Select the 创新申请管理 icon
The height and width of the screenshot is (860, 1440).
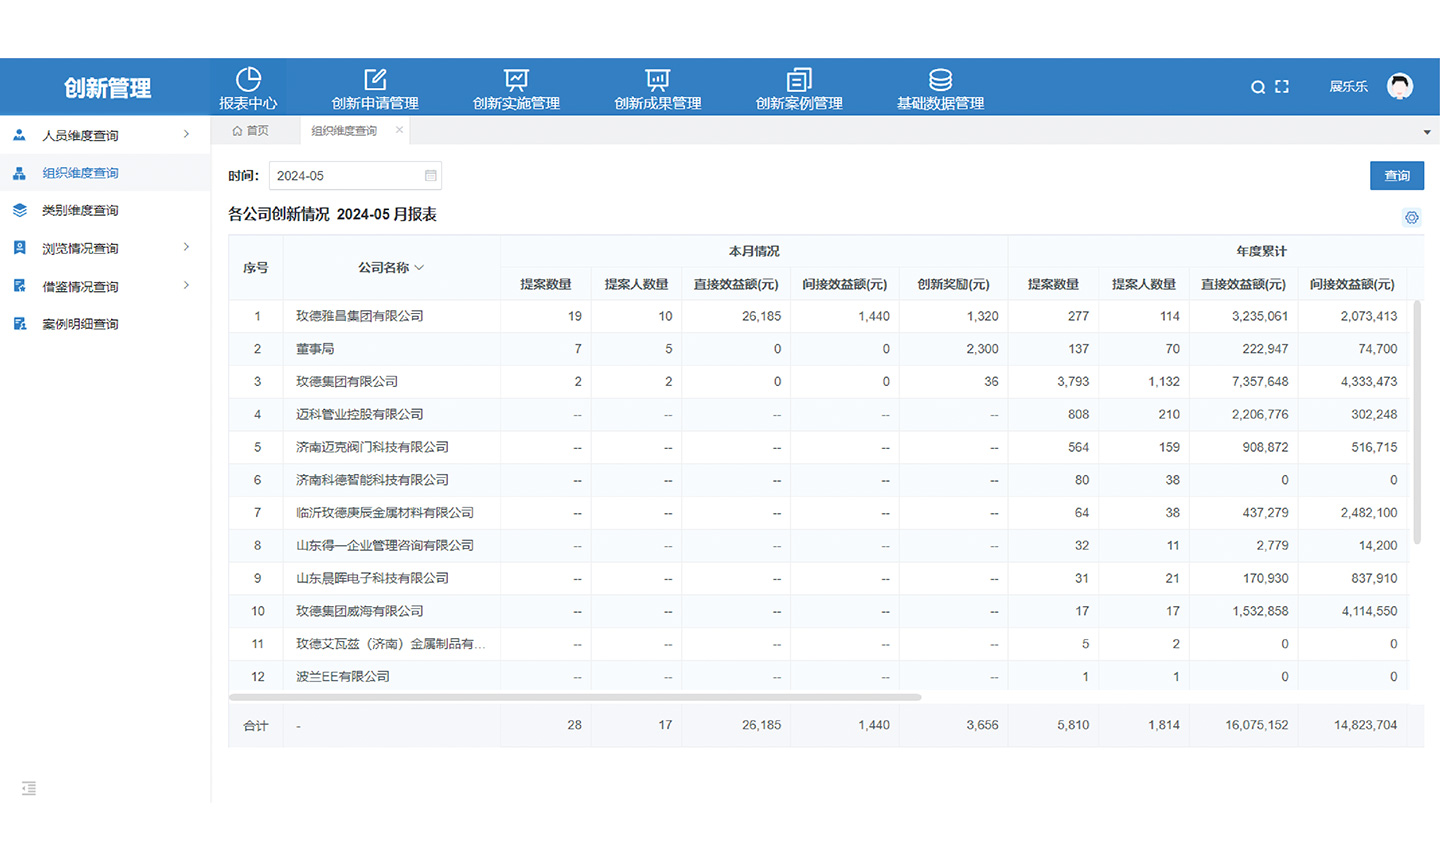pos(375,86)
